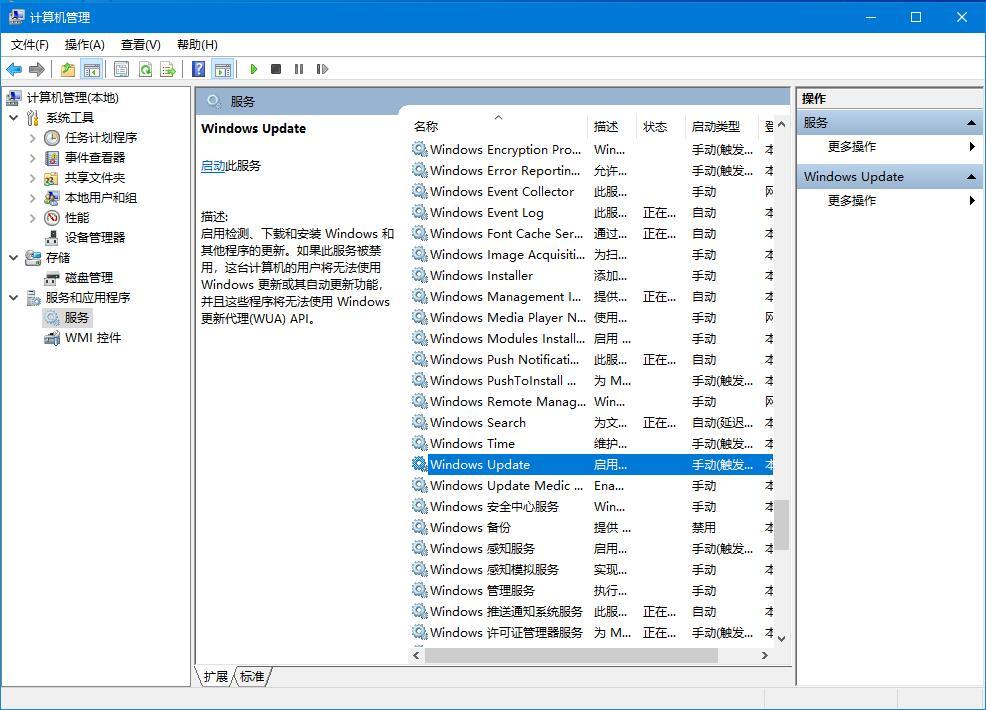Select WMI 控件 in the tree
The image size is (986, 710).
(93, 338)
